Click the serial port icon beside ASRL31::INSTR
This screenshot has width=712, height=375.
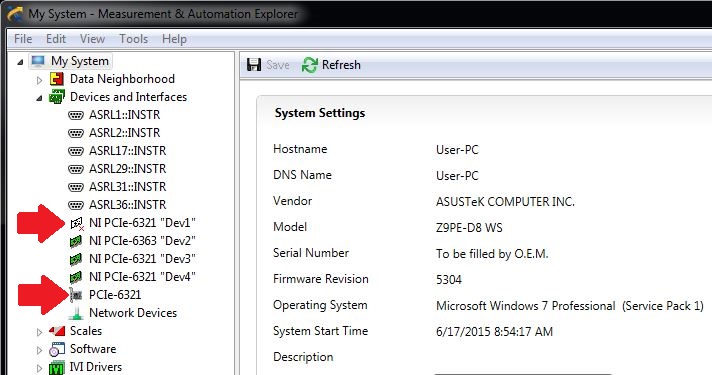(75, 187)
